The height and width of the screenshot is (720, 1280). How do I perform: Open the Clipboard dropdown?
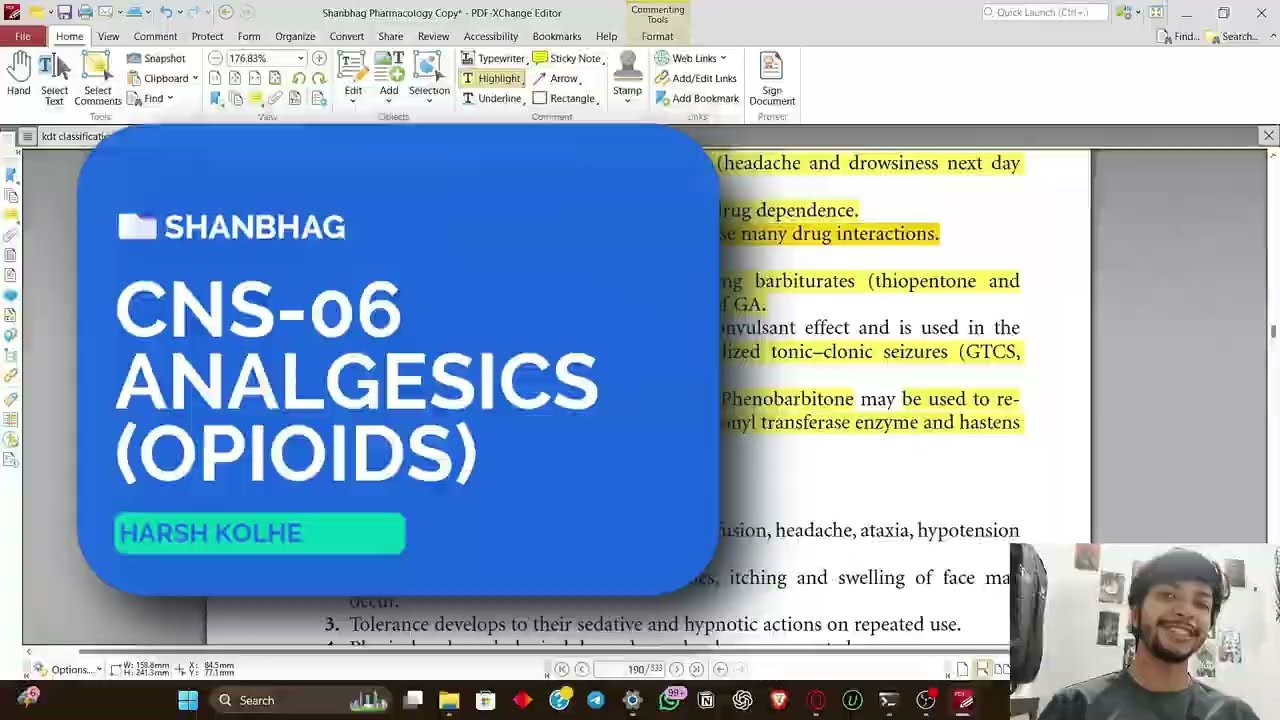pos(162,78)
